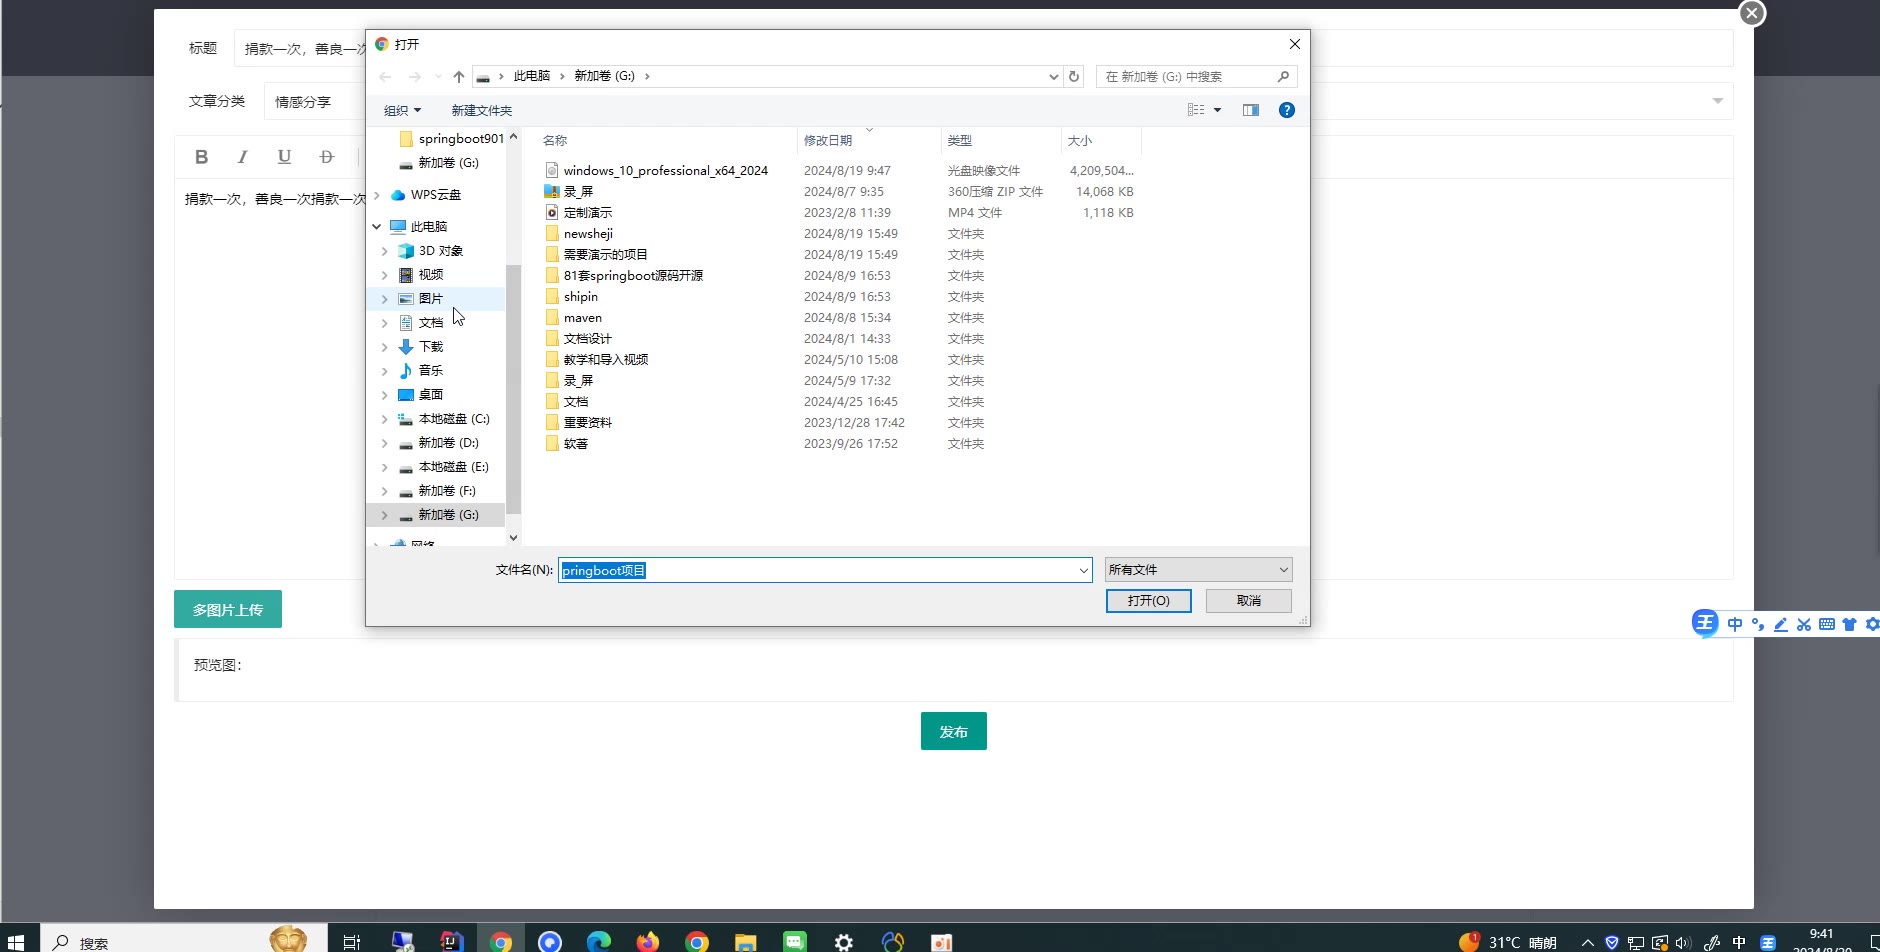Open Settings gear on the taskbar

pyautogui.click(x=844, y=942)
